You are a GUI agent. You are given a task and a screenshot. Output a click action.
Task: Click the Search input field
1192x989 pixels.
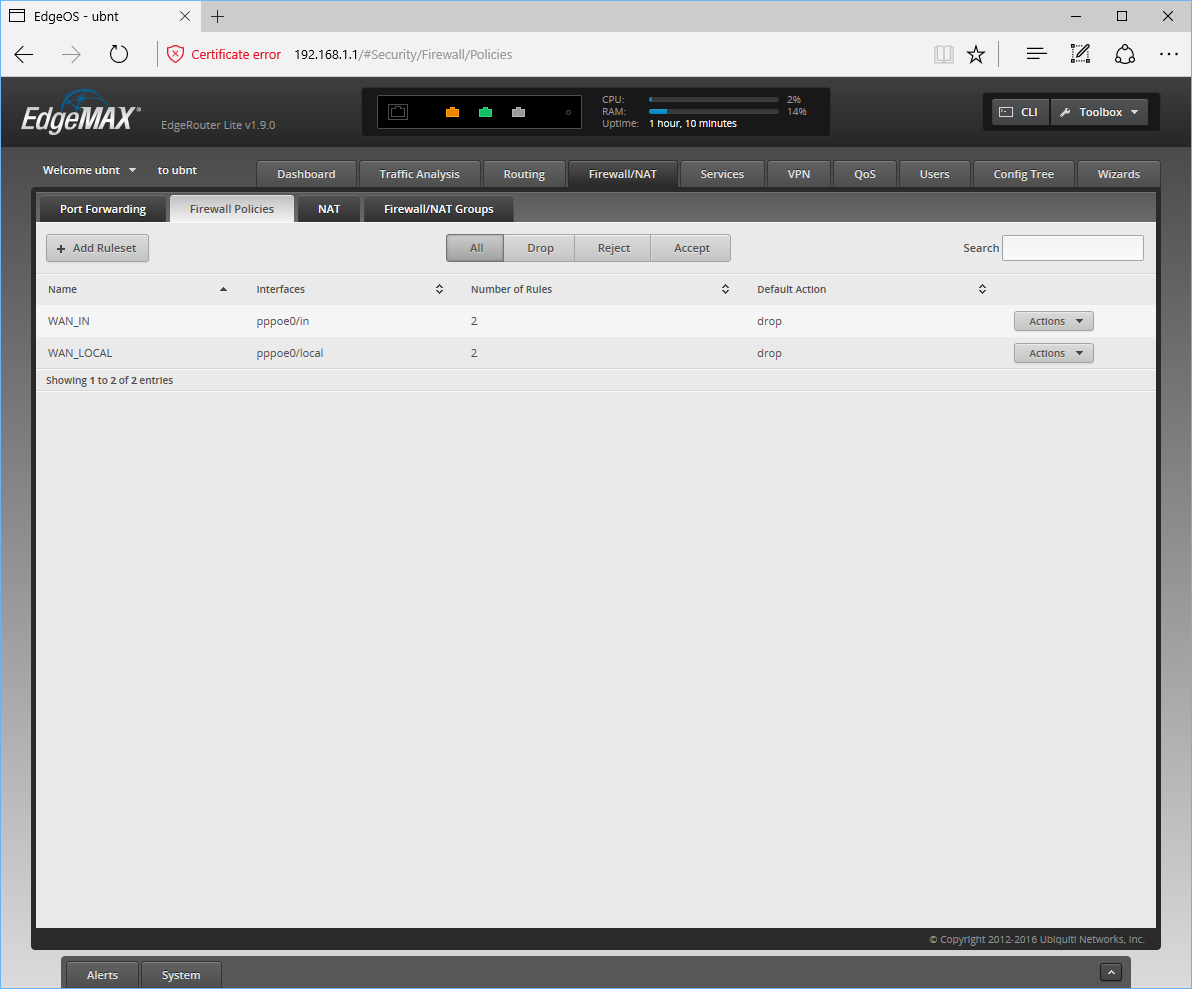[x=1072, y=248]
